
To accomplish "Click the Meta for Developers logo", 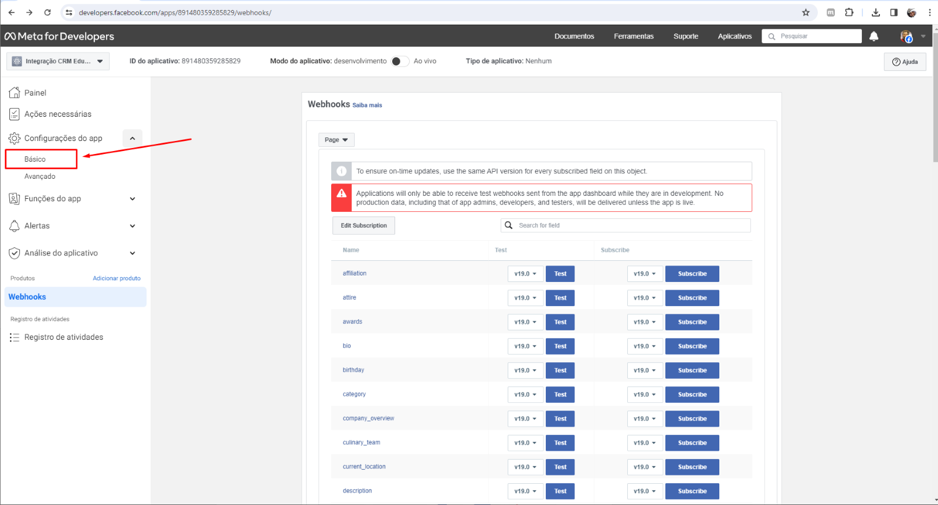I will coord(59,36).
